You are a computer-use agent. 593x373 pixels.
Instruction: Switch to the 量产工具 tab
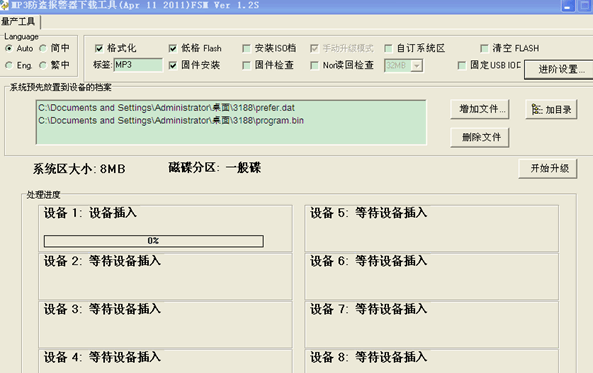[18, 22]
